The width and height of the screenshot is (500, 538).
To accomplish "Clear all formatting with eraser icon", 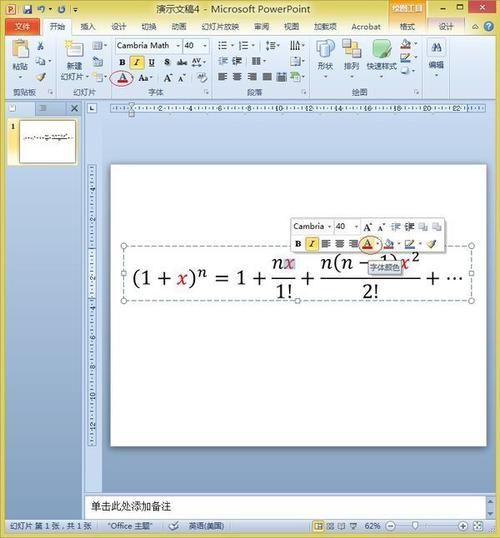I will click(x=202, y=78).
